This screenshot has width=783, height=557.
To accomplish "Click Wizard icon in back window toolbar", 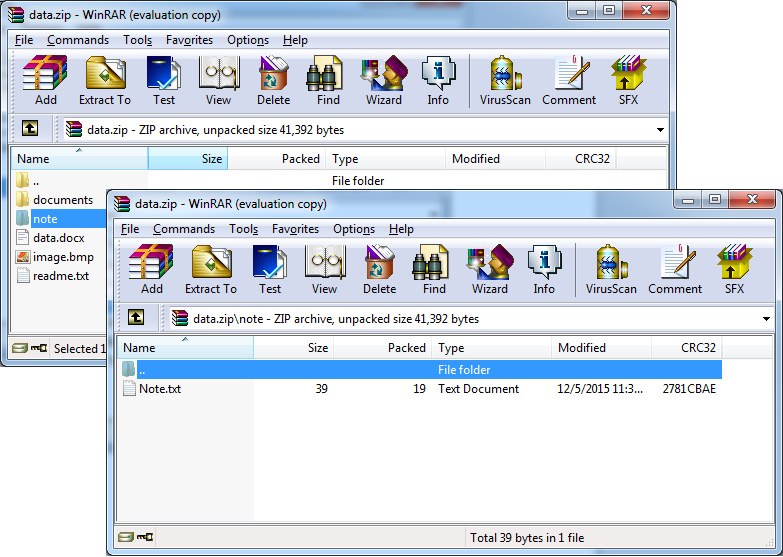I will (384, 80).
